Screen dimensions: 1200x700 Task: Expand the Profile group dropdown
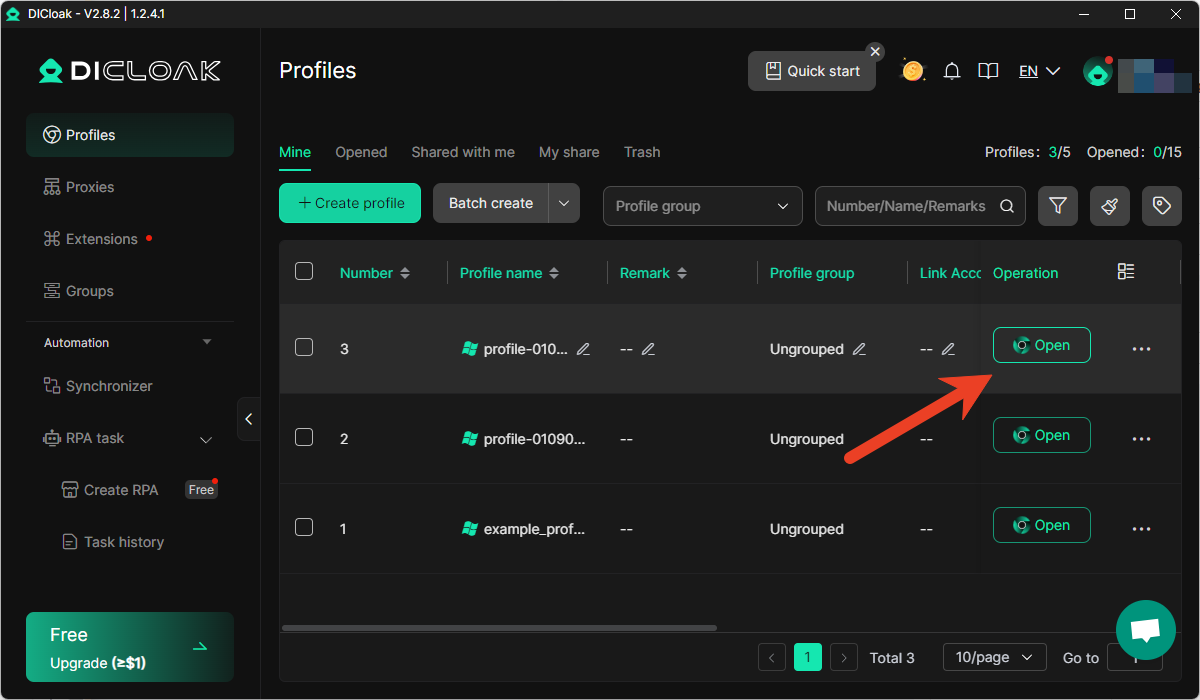tap(702, 206)
